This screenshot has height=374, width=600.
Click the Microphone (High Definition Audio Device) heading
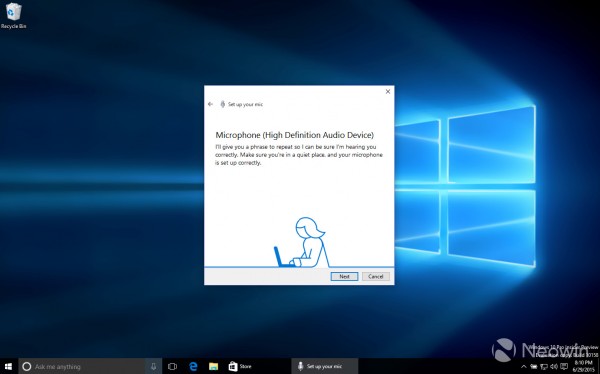coord(295,135)
